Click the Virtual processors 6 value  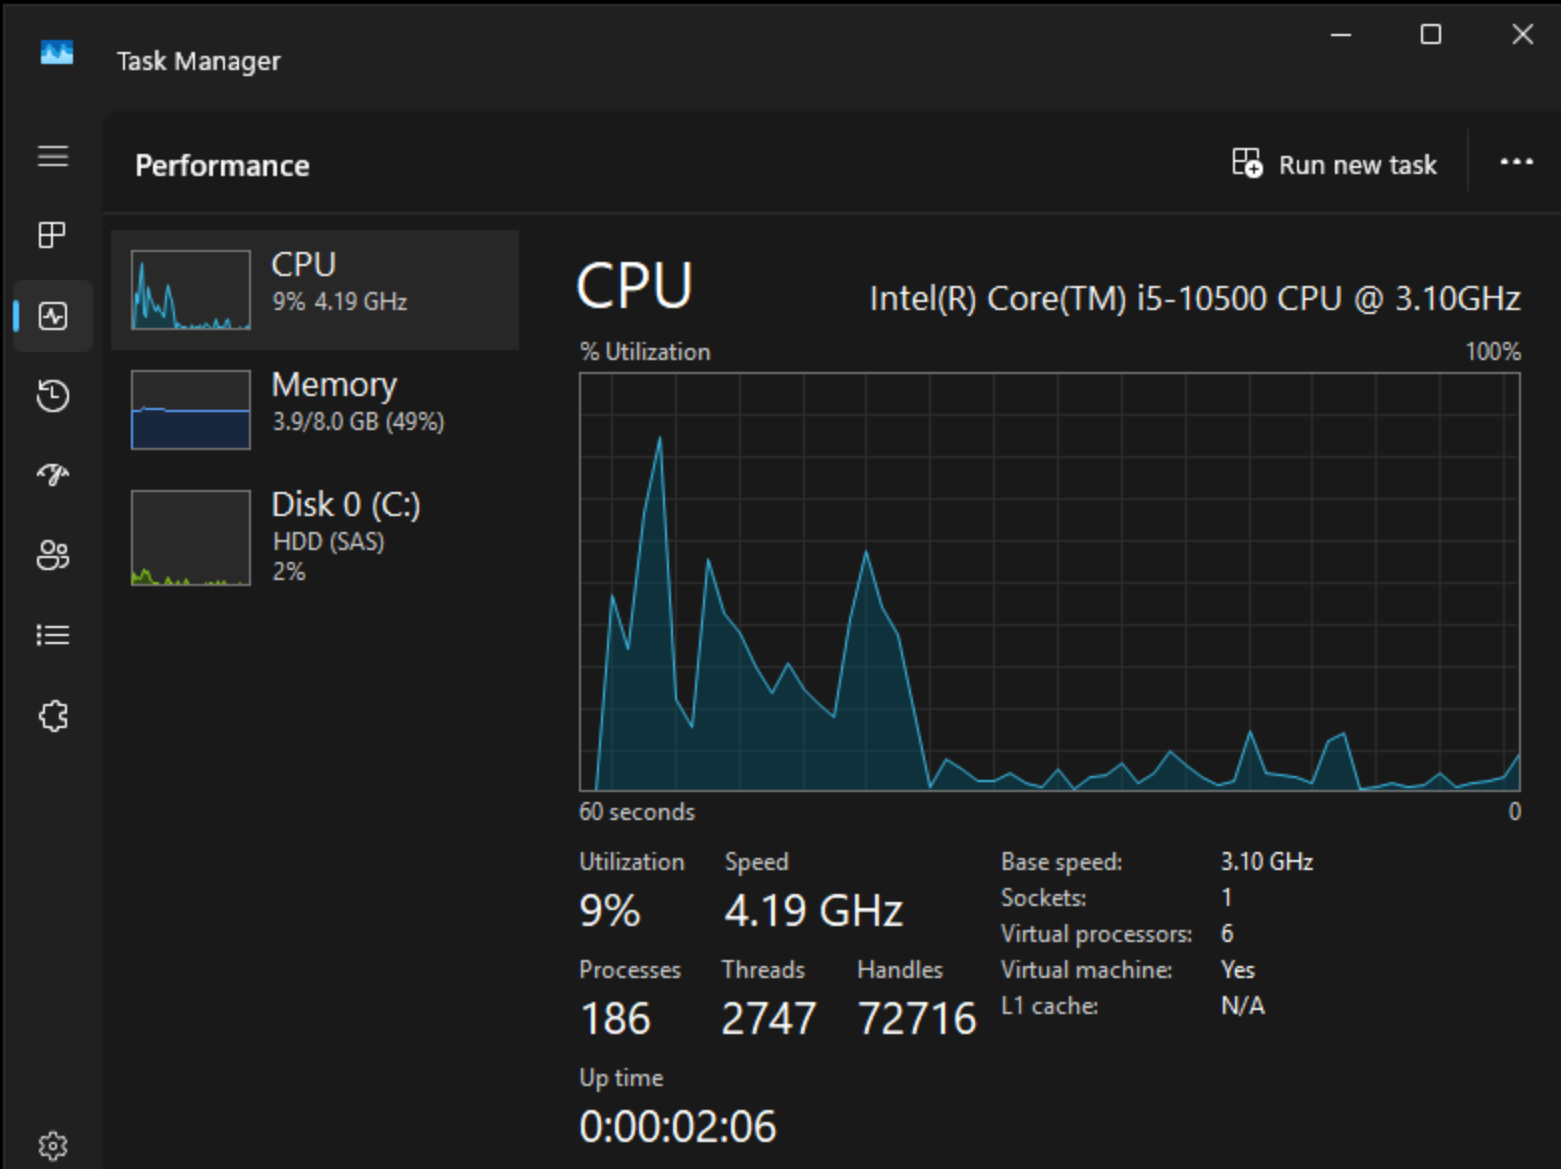point(1227,934)
